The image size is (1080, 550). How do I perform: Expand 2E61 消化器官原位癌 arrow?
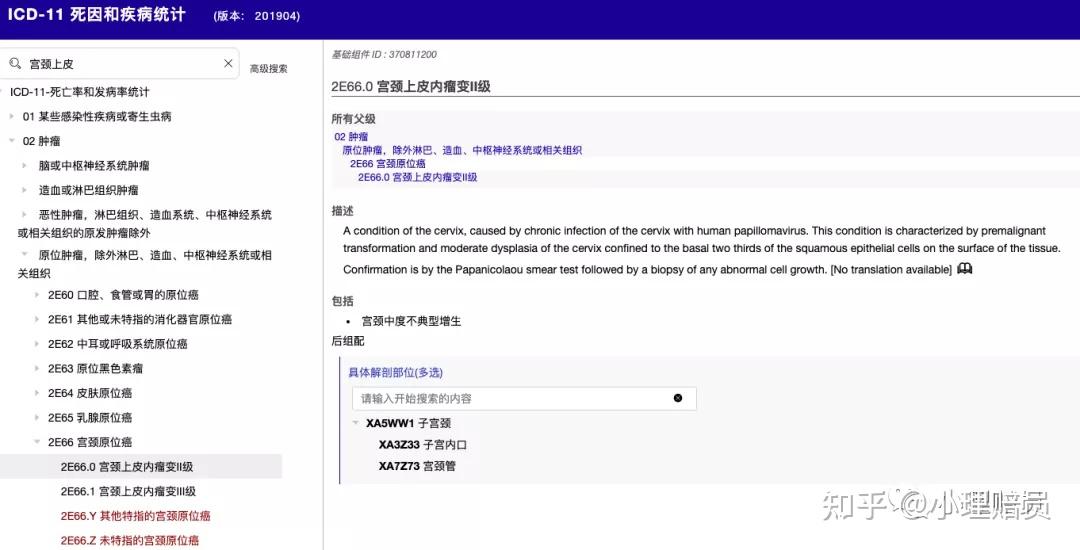[37, 319]
